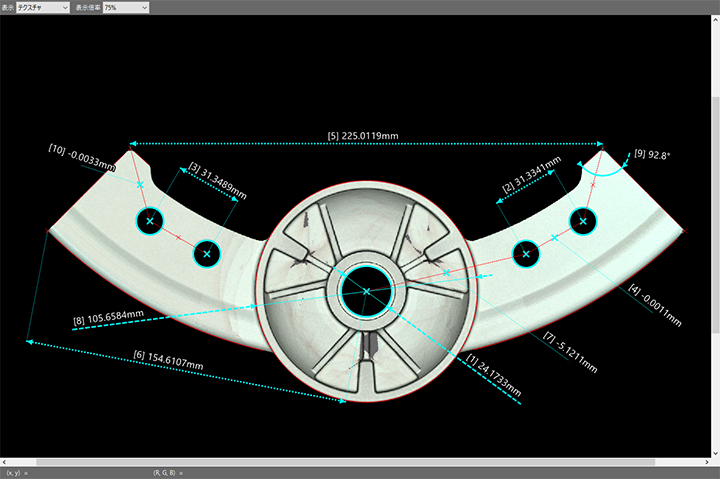Select the far-right hole cross marker
The height and width of the screenshot is (479, 720).
(584, 221)
